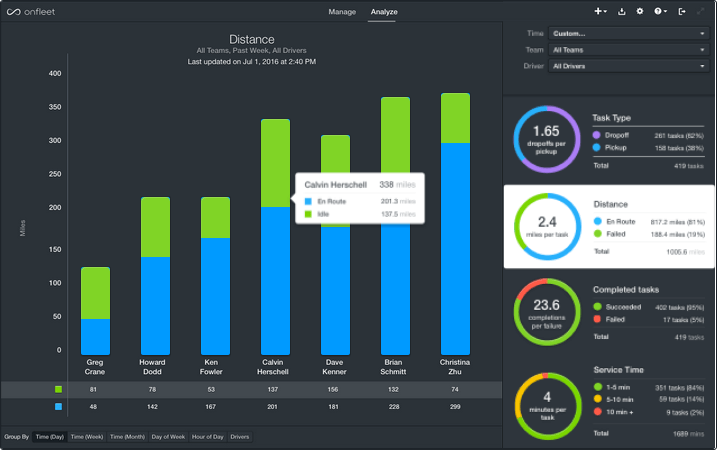The width and height of the screenshot is (717, 451).
Task: Click the fullscreen expand icon
Action: 700,11
